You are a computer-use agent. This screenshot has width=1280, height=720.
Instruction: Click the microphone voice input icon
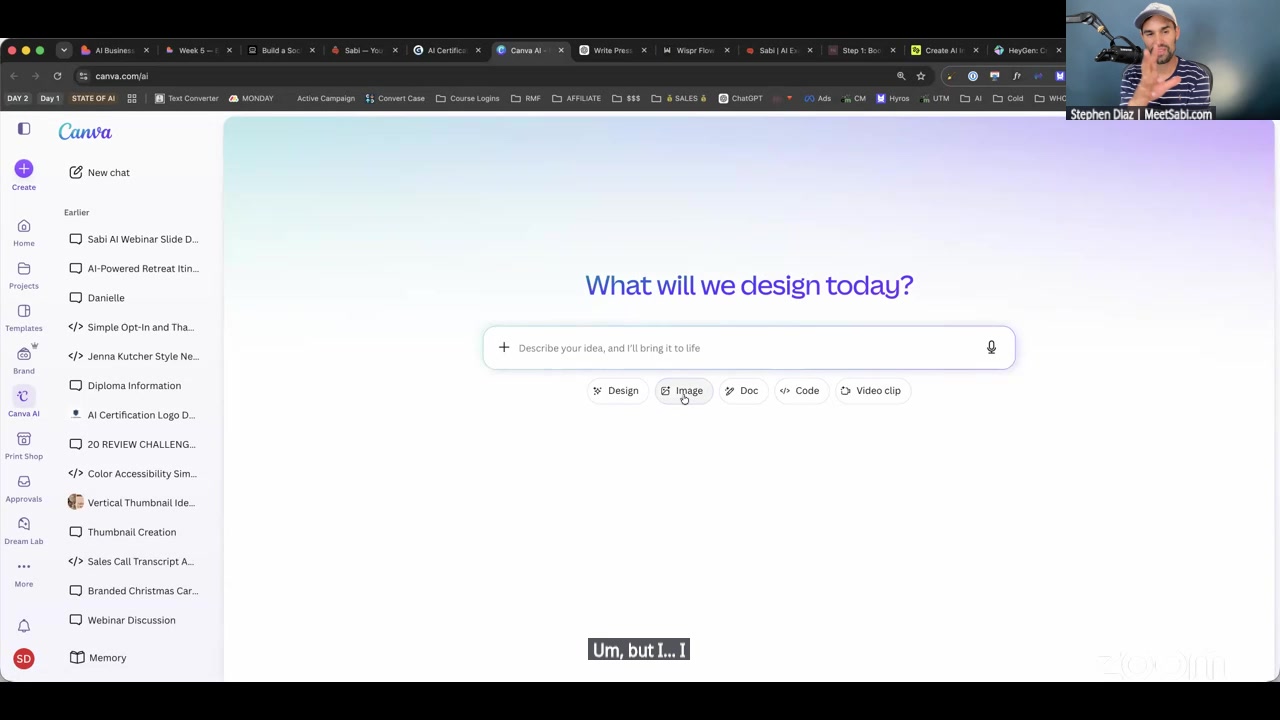pyautogui.click(x=991, y=348)
